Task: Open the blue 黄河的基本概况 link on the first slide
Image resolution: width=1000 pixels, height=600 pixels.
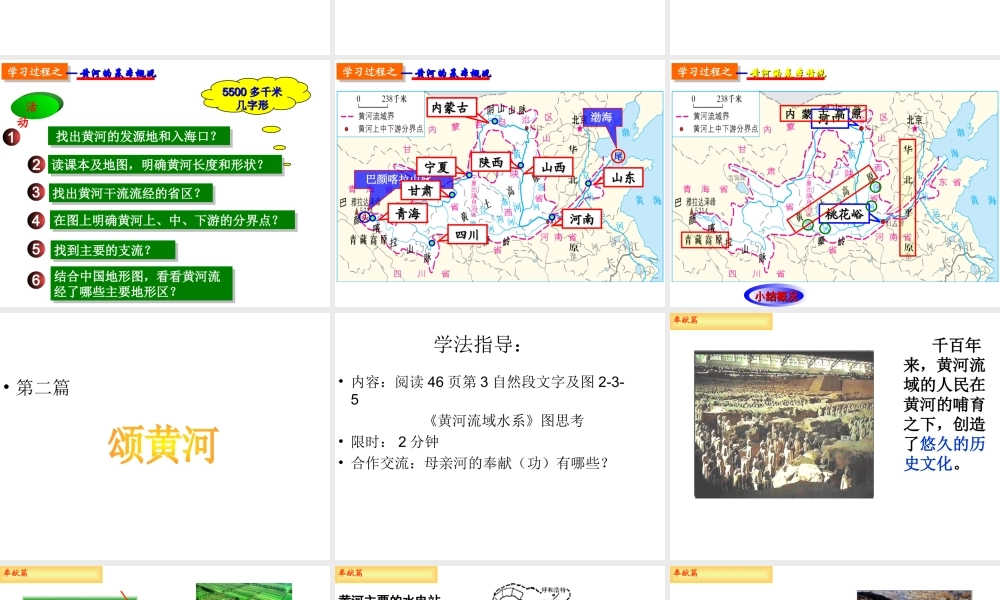Action: coord(117,74)
